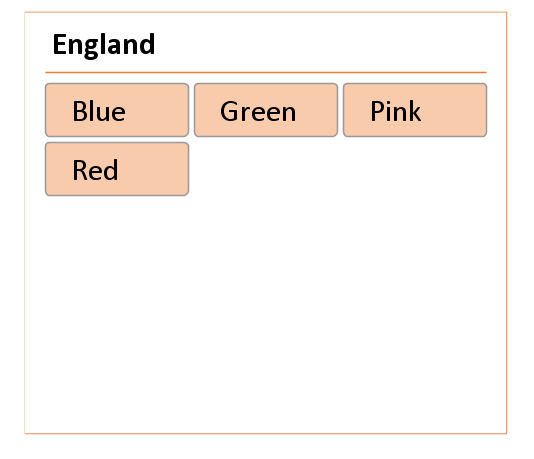Click the slicer's outer orange border
Viewport: 534px width, 459px height.
click(507, 223)
